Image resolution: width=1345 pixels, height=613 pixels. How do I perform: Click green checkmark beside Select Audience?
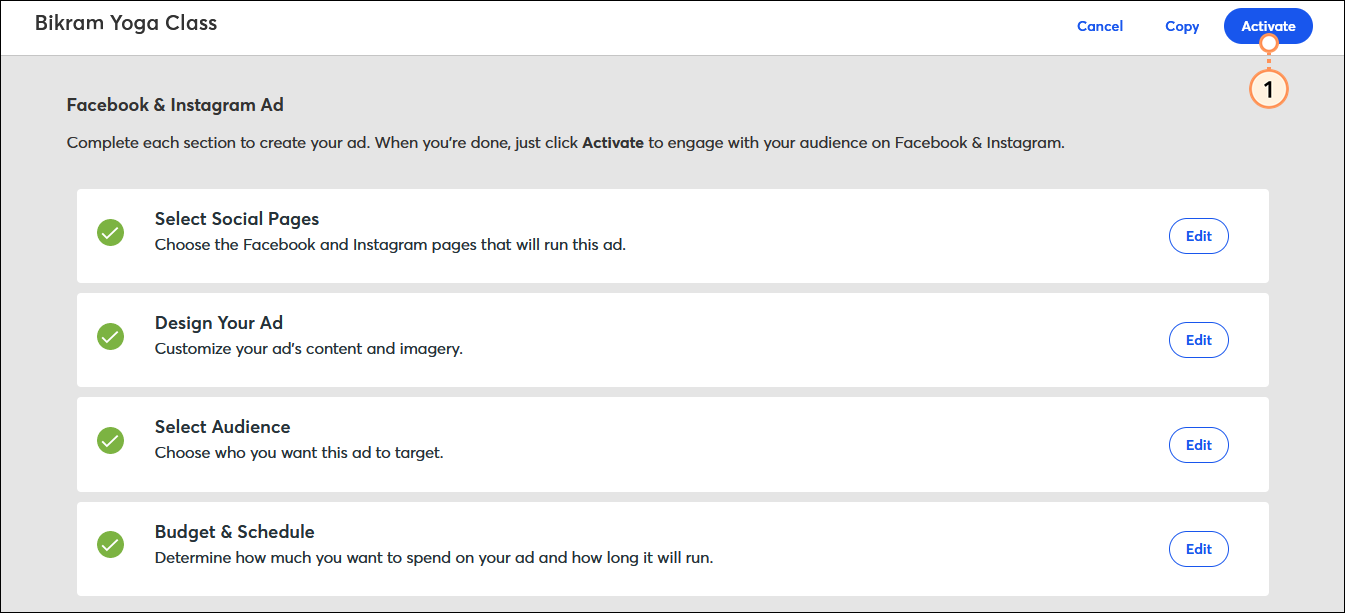(111, 440)
